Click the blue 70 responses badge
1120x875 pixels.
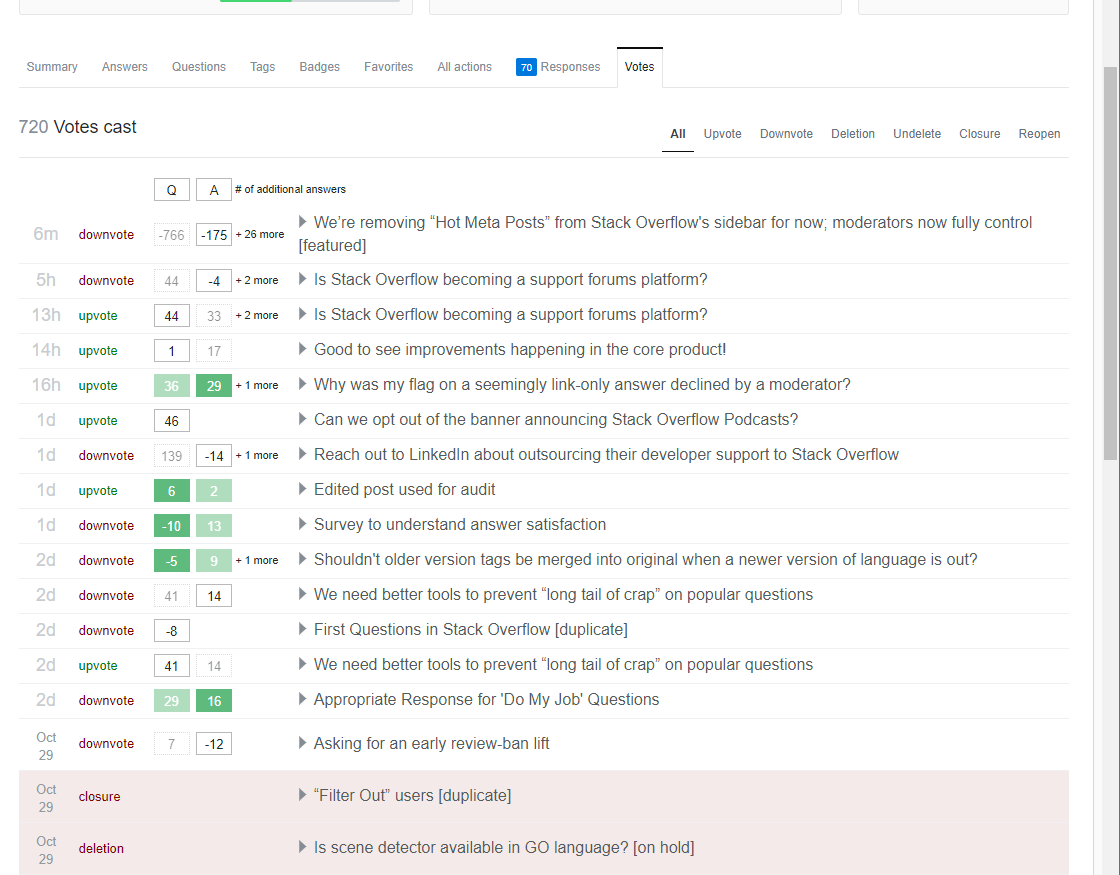[526, 67]
